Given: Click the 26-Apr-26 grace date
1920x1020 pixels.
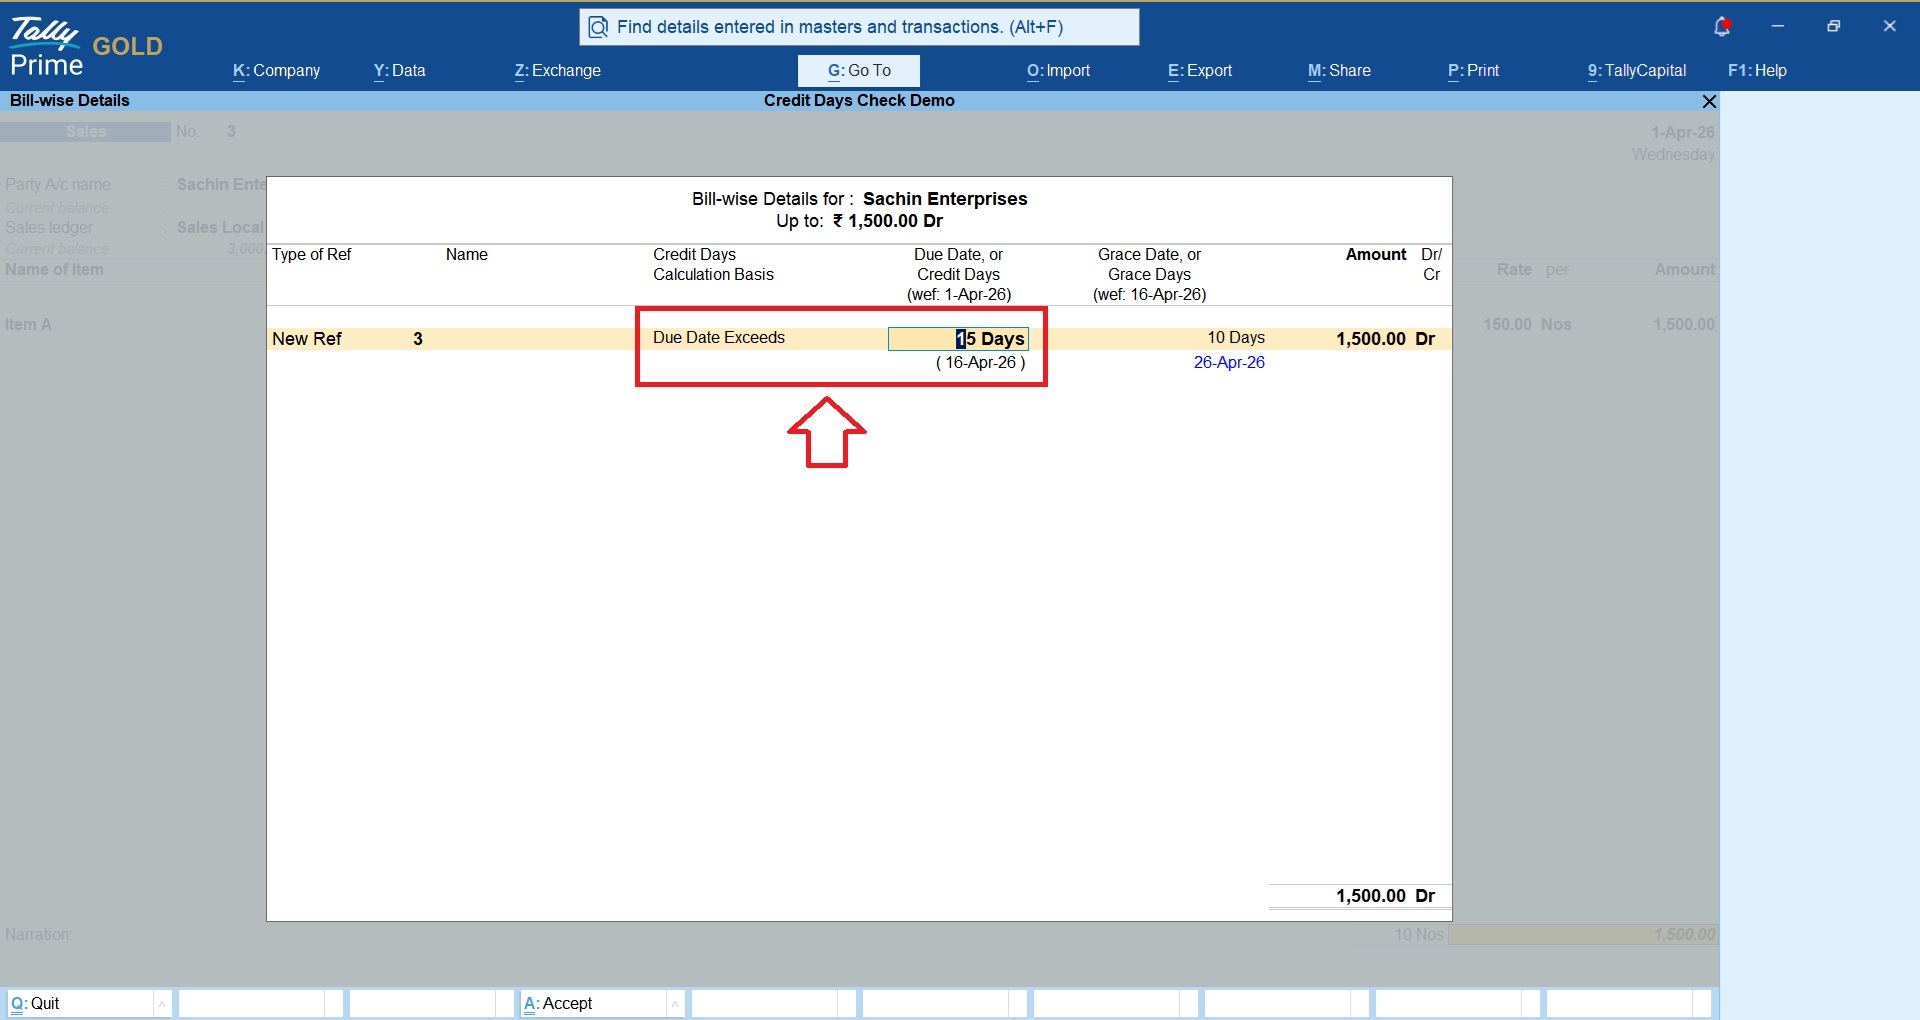Looking at the screenshot, I should point(1229,362).
